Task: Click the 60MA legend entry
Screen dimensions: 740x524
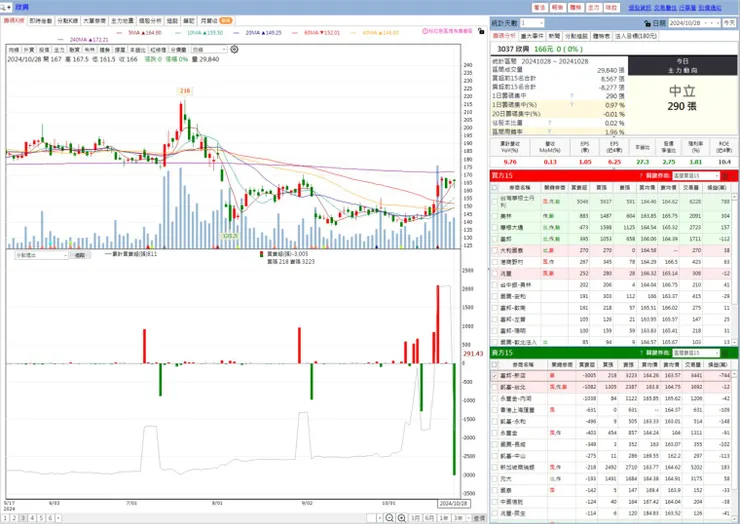Action: pos(316,33)
